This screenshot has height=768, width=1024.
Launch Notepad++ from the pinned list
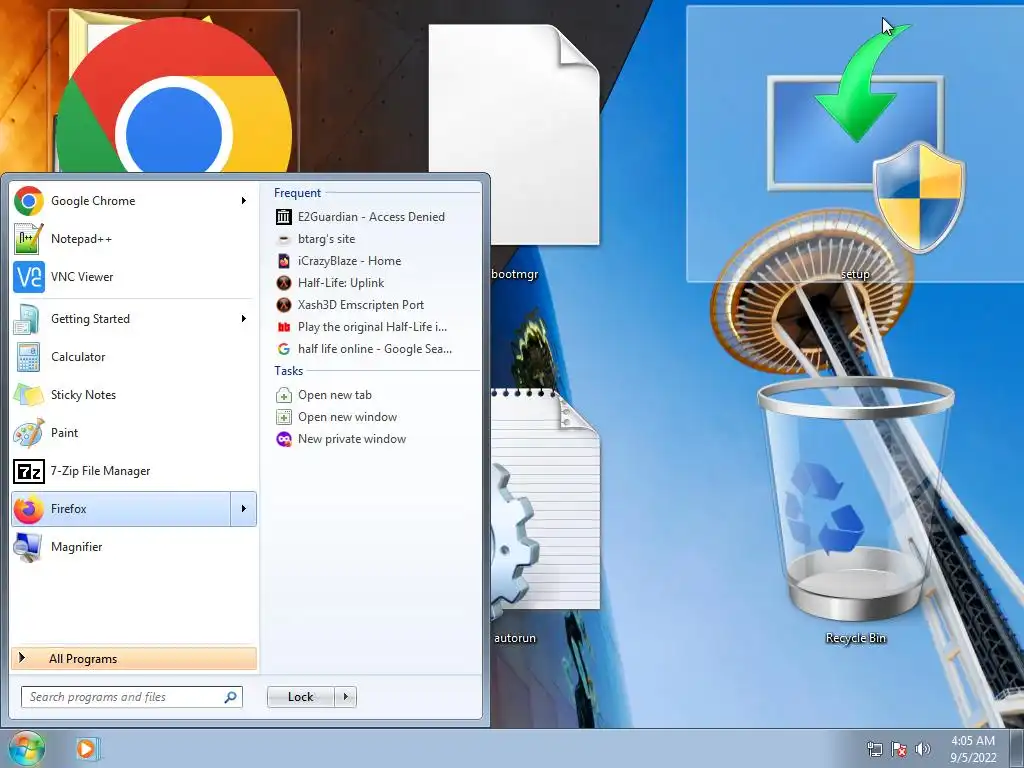[x=134, y=239]
